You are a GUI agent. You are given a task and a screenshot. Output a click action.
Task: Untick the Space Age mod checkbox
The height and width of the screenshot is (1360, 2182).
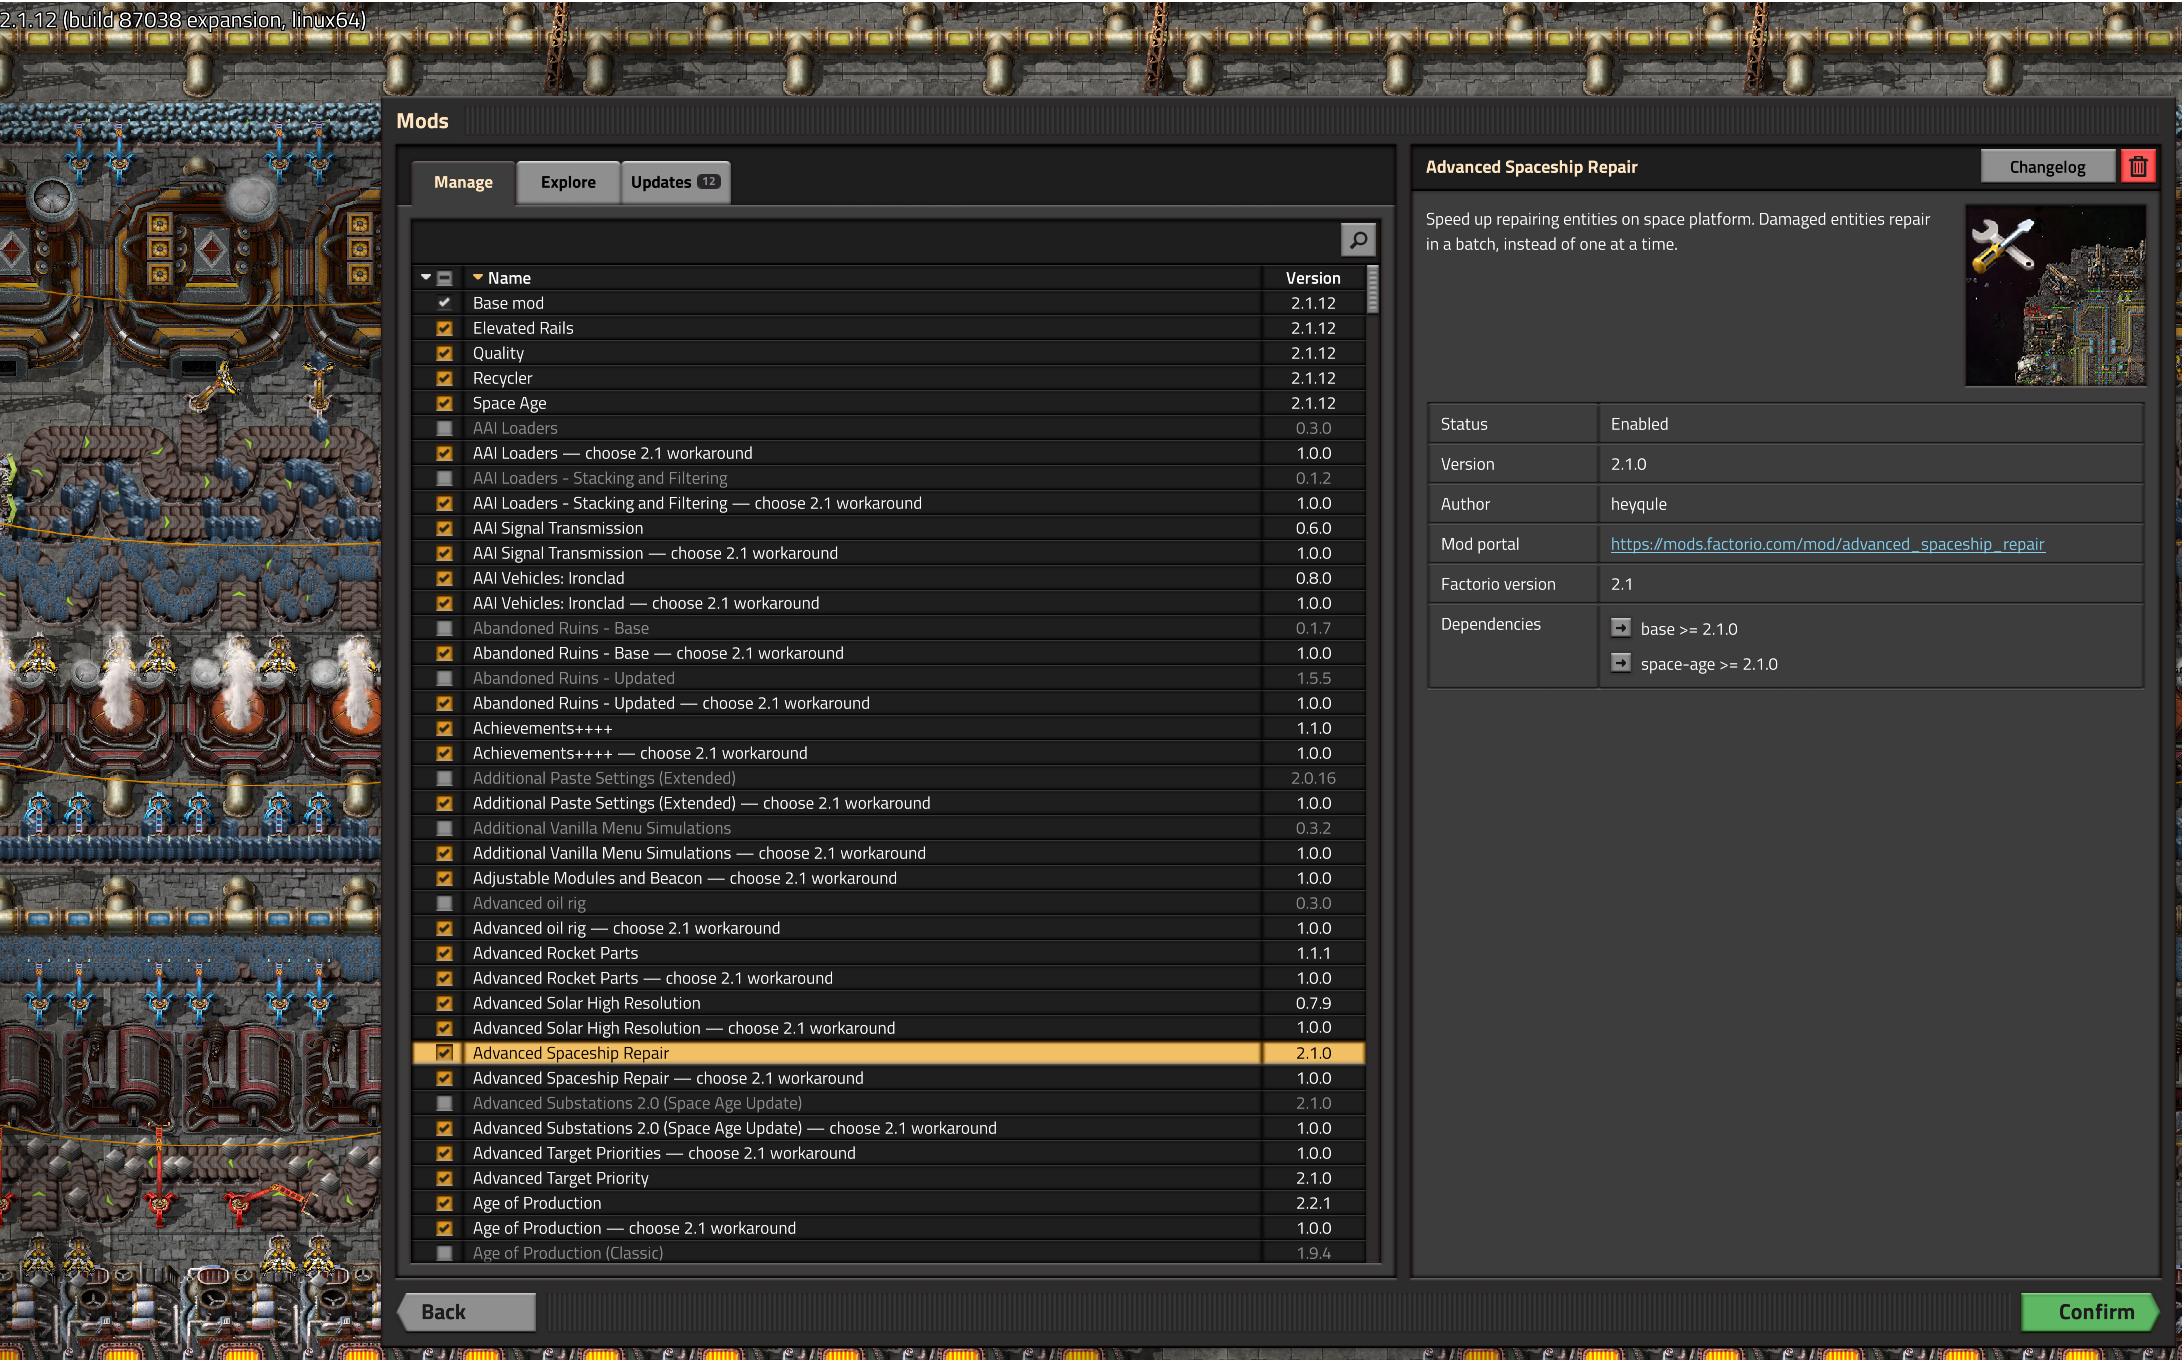click(444, 403)
